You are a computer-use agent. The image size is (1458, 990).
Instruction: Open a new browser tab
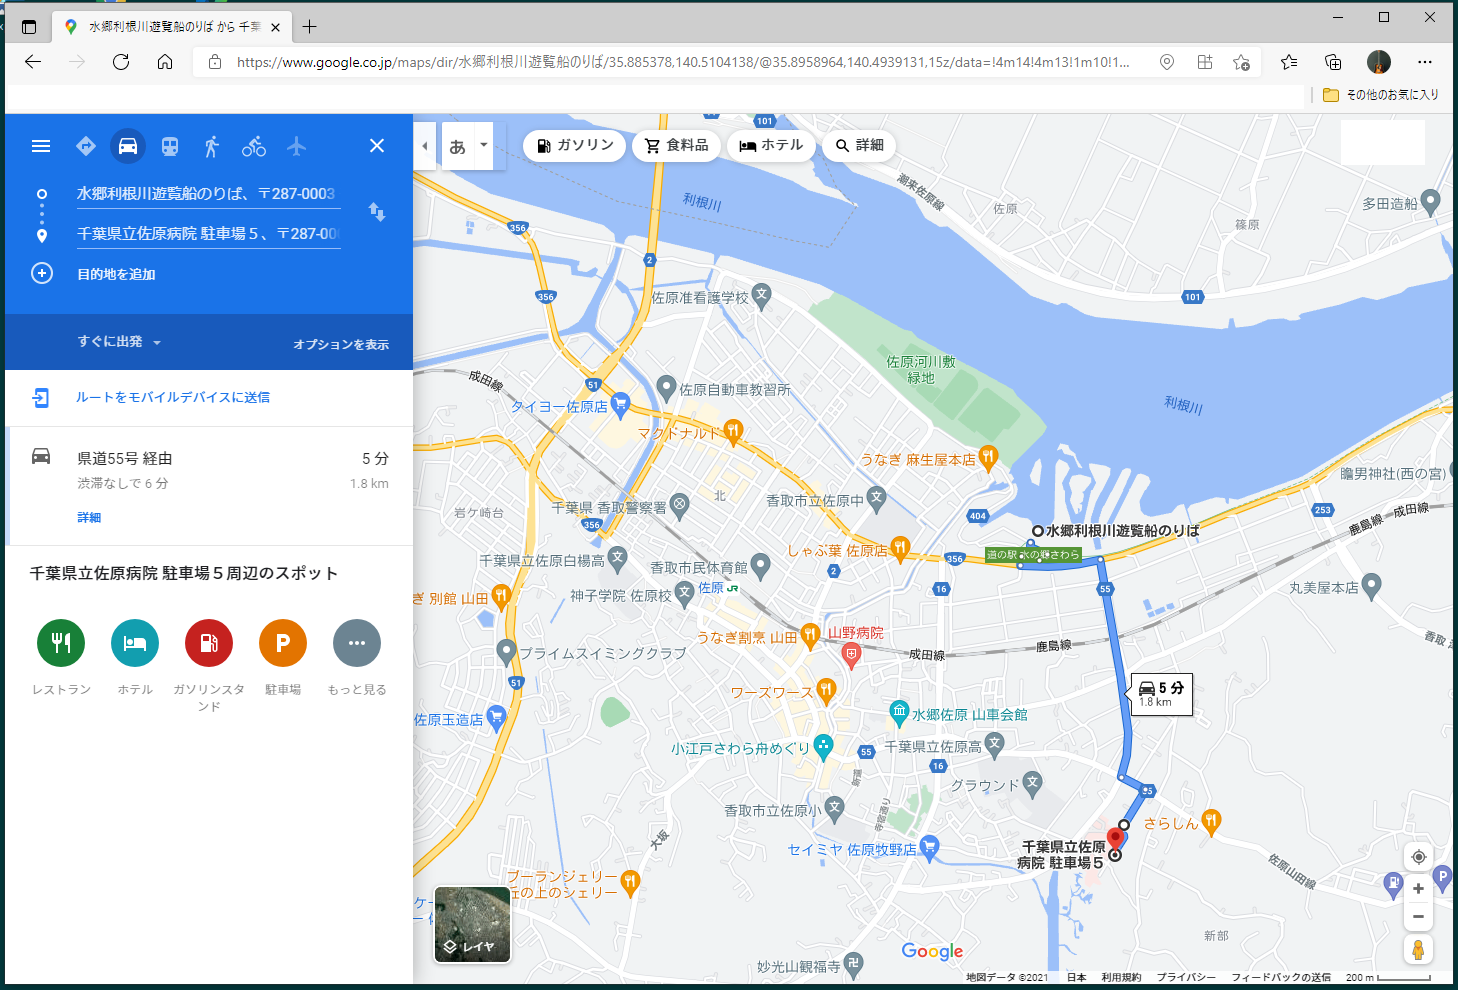(x=310, y=27)
